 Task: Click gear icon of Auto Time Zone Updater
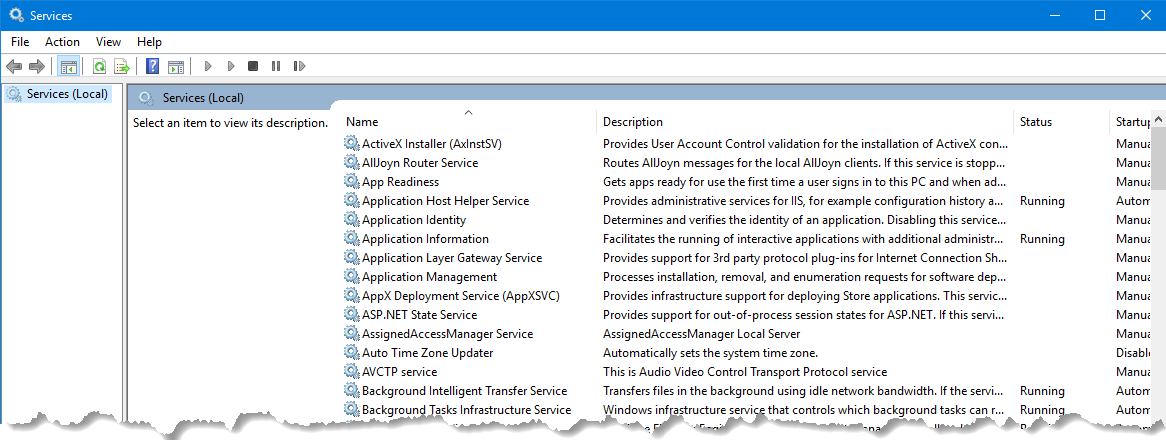click(352, 352)
